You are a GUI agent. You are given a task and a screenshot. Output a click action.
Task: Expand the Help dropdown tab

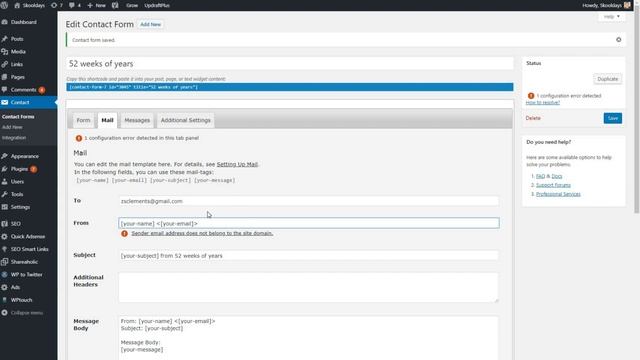click(611, 17)
